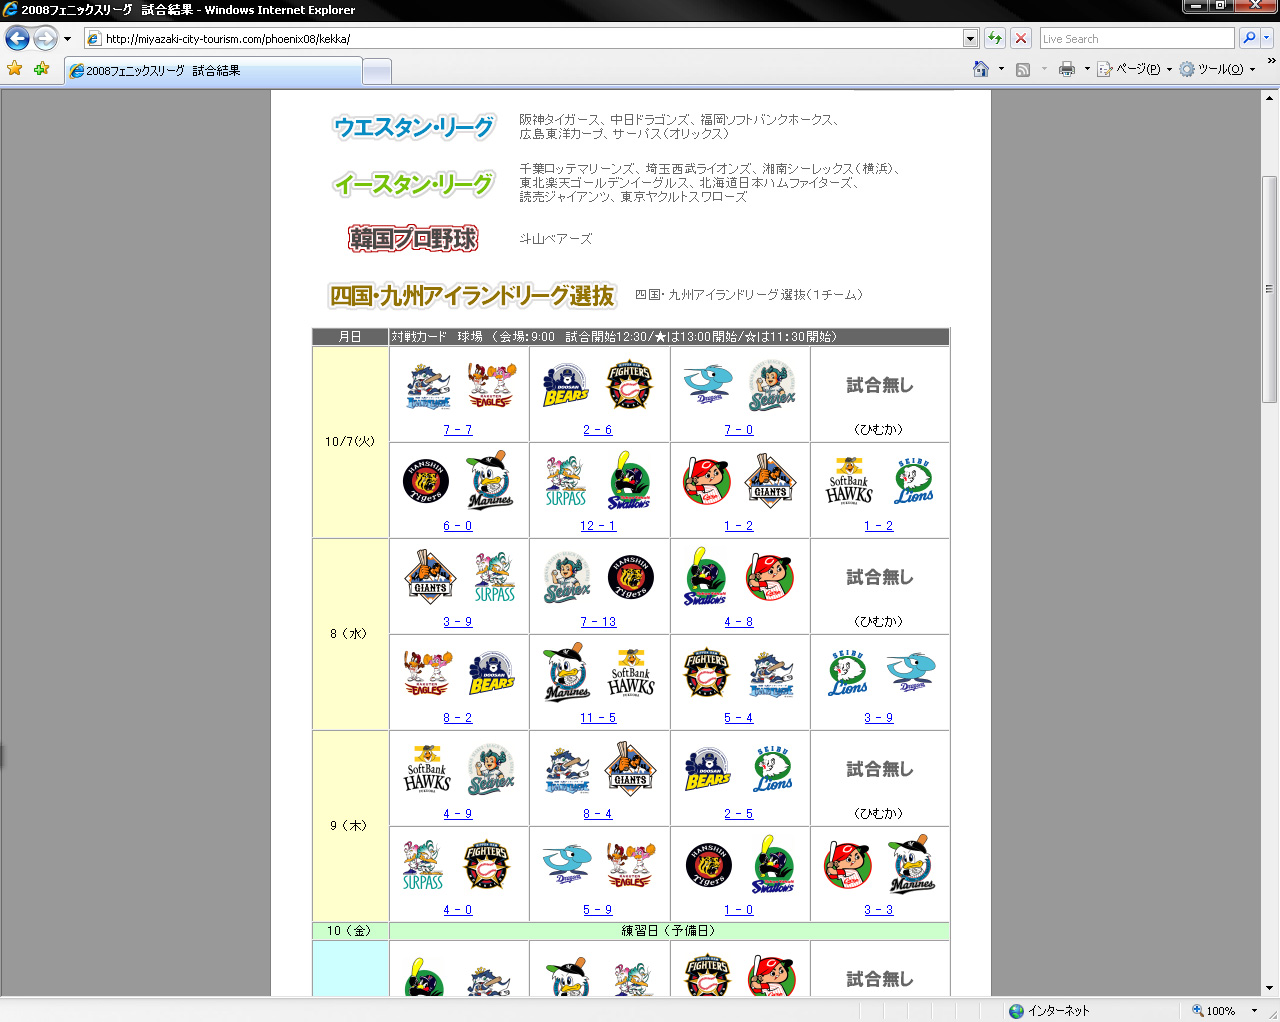Viewport: 1280px width, 1022px height.
Task: Click the Hanshin Tigers logo above the 7 - 13 score
Action: click(631, 578)
